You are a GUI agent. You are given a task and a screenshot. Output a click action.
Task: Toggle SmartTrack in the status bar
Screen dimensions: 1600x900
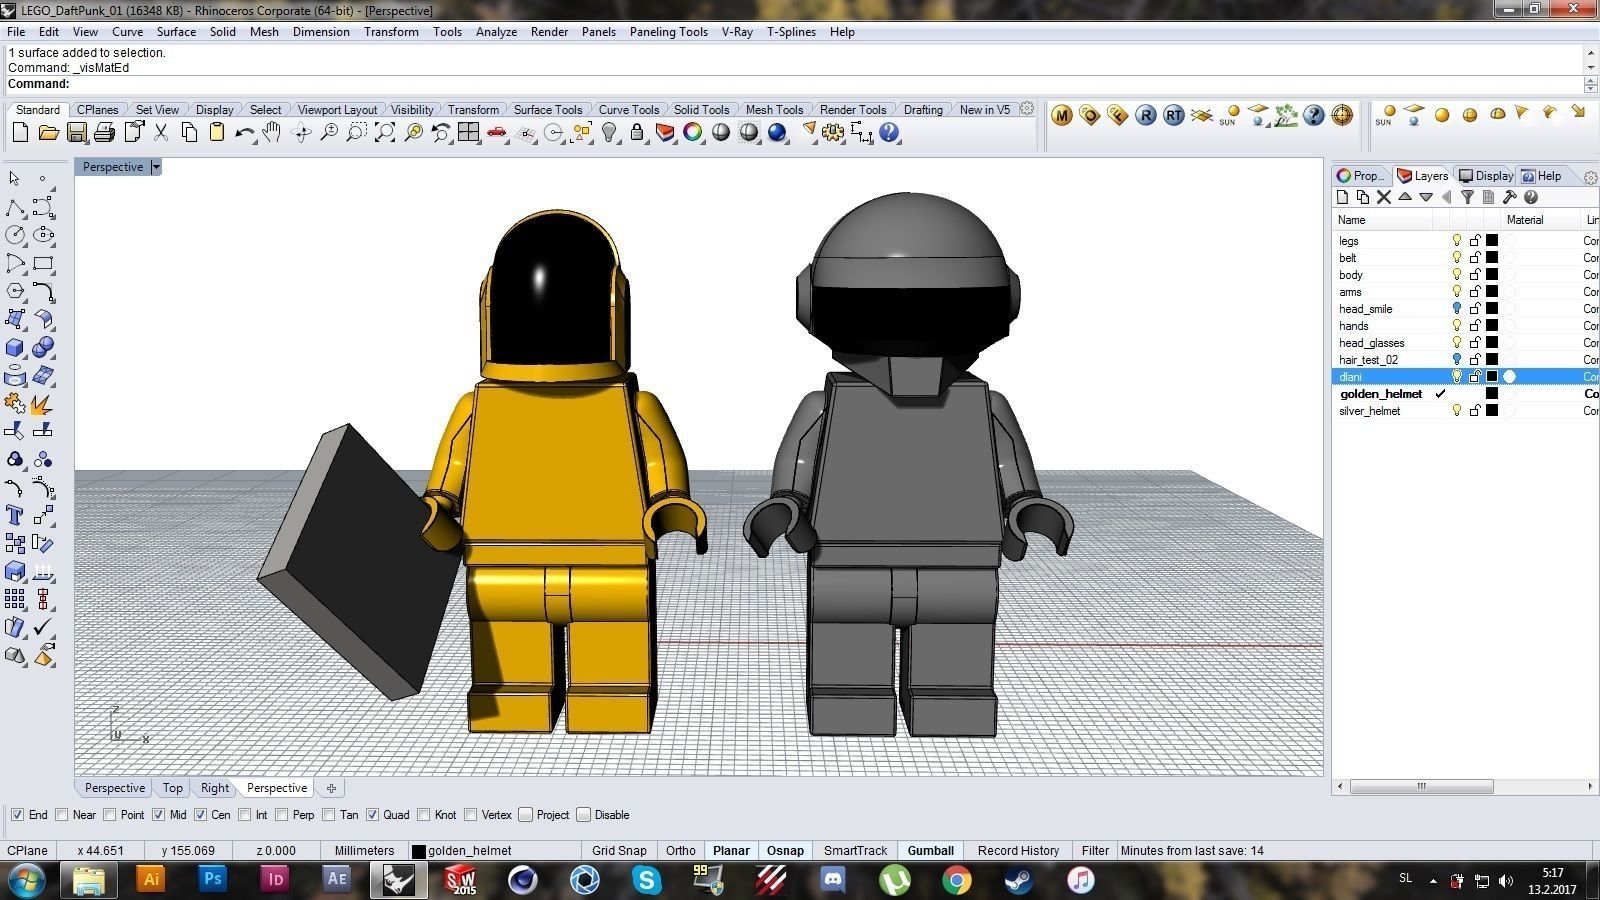(855, 851)
